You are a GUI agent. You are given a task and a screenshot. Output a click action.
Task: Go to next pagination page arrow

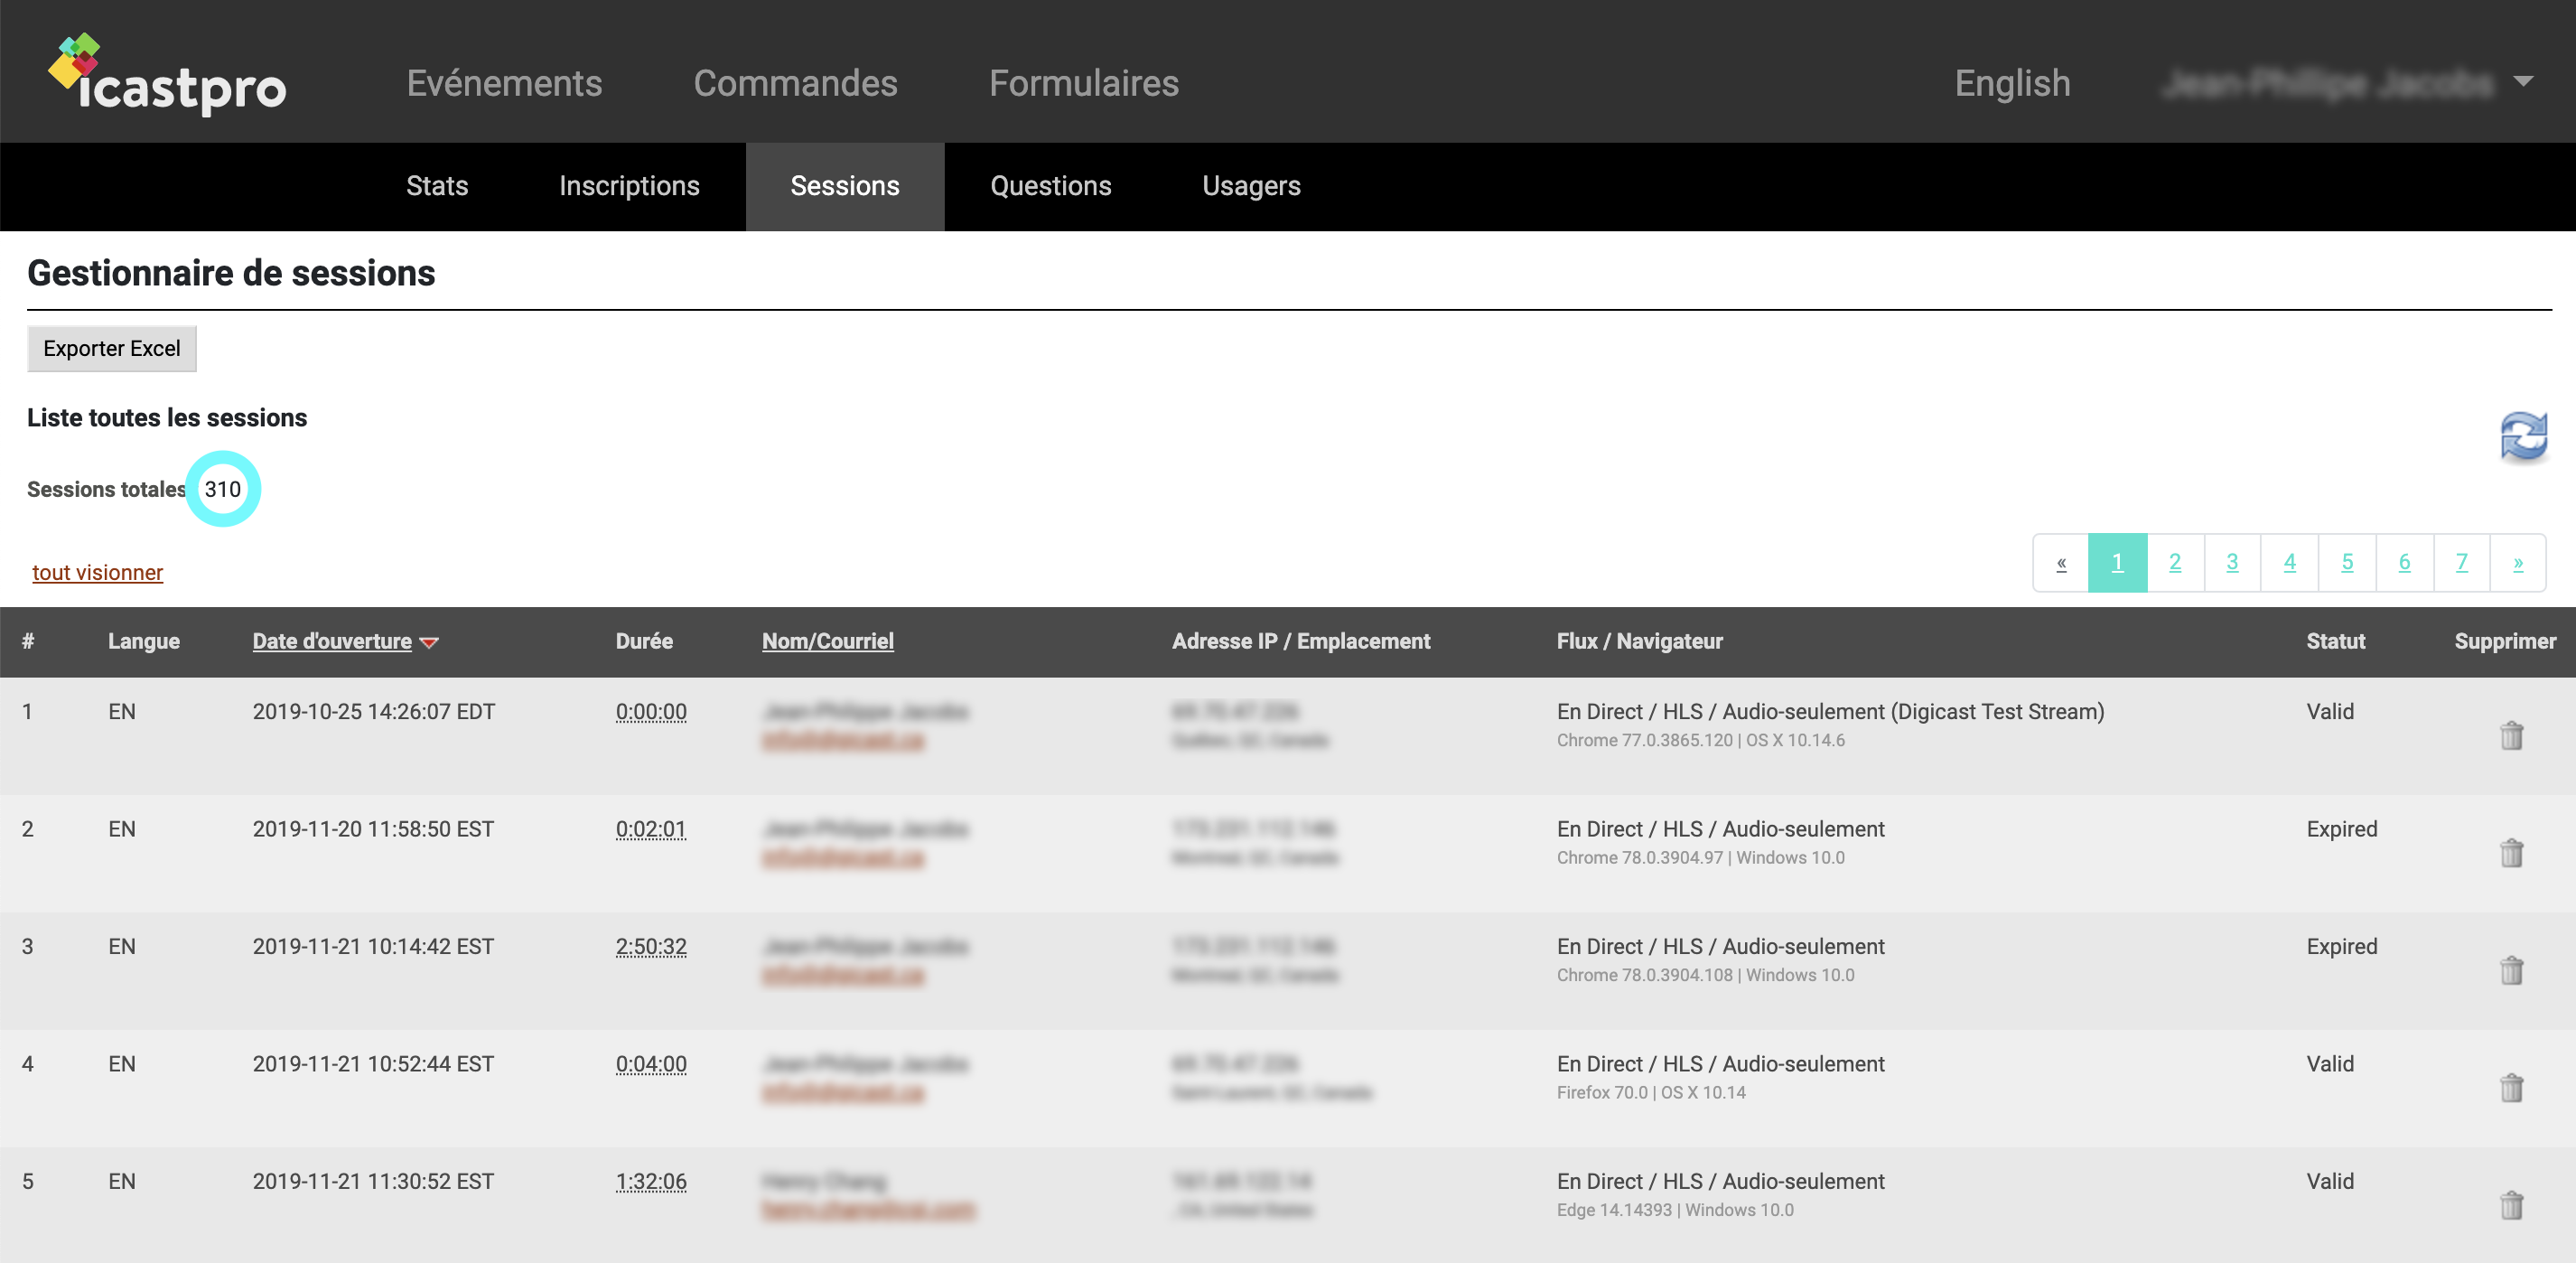pos(2517,563)
